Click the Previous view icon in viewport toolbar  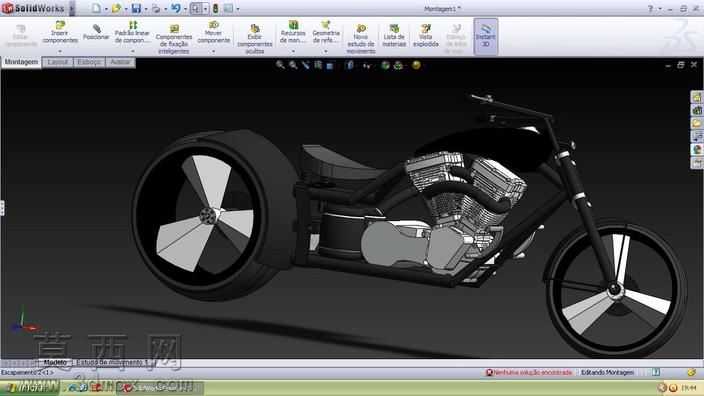[305, 65]
